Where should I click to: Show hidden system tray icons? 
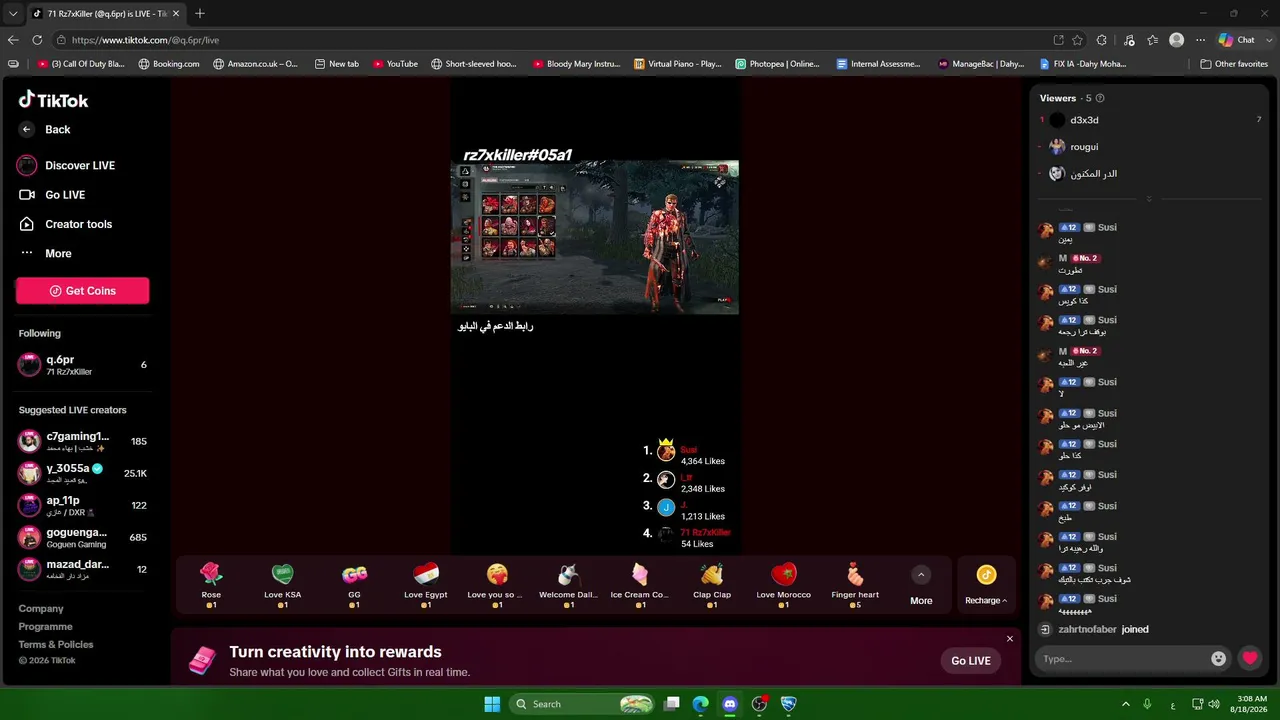pyautogui.click(x=1125, y=704)
